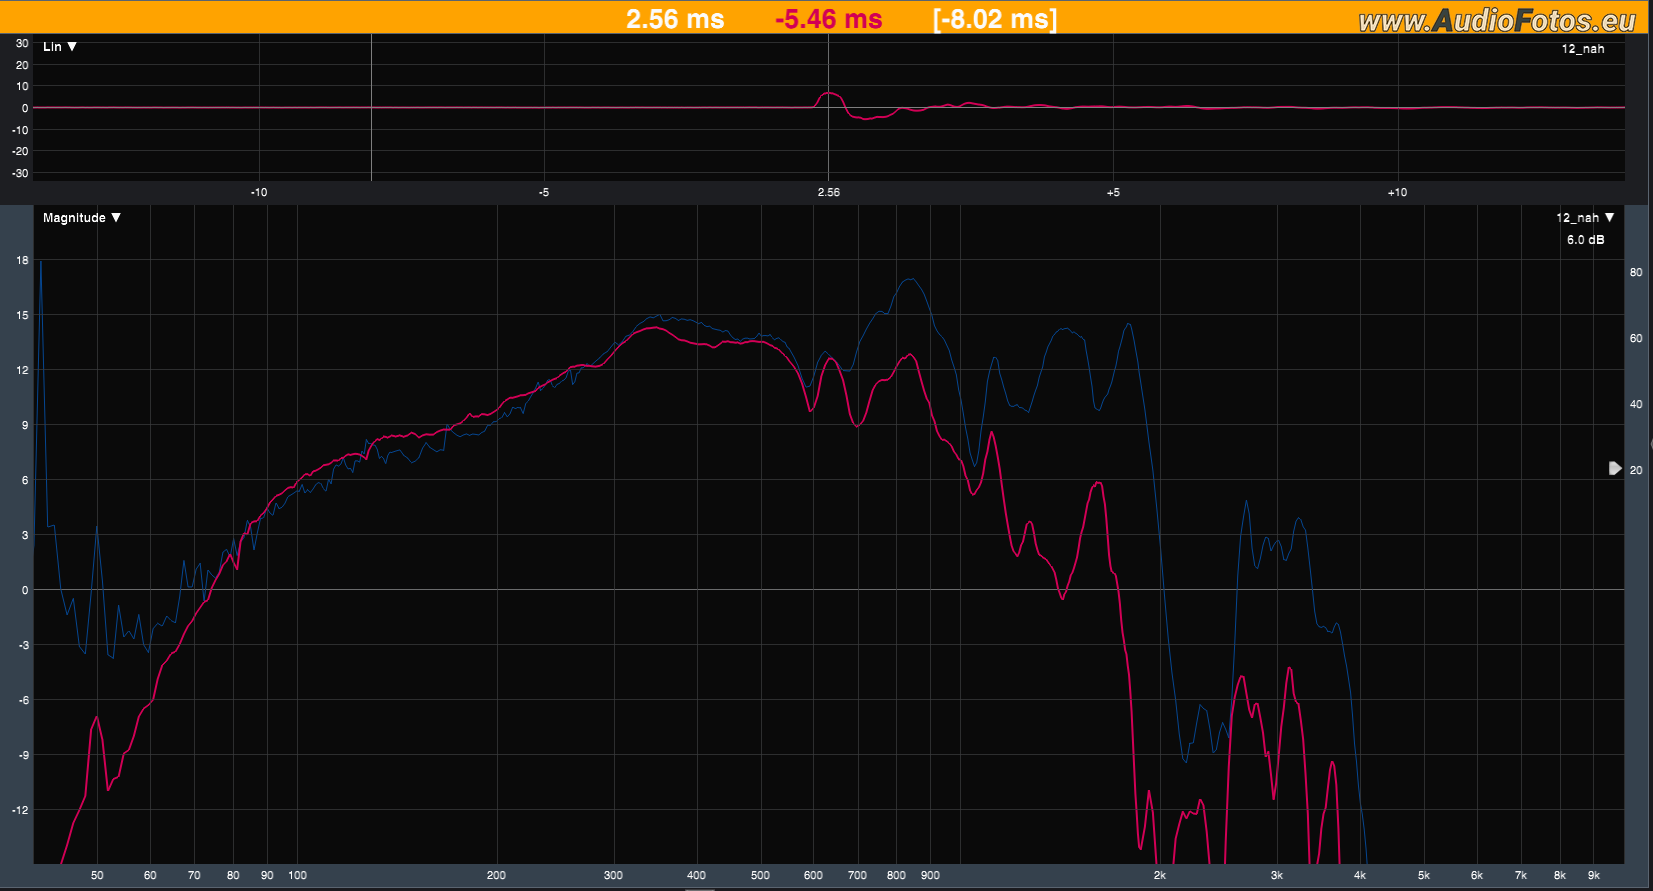Click the 9k label on the frequency axis
Screen dimensions: 1653x891
[1594, 875]
